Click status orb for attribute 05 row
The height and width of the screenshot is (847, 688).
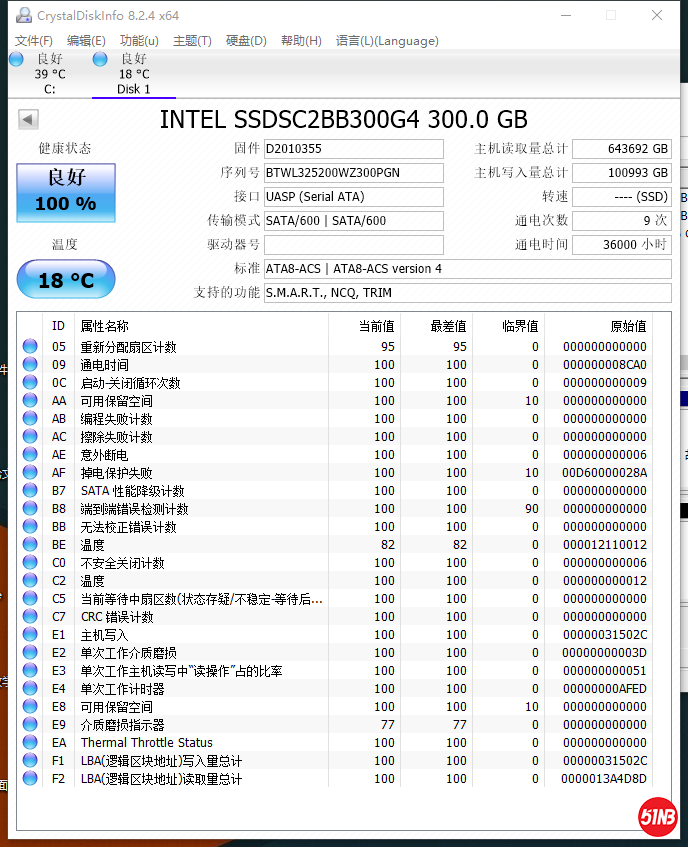click(30, 347)
